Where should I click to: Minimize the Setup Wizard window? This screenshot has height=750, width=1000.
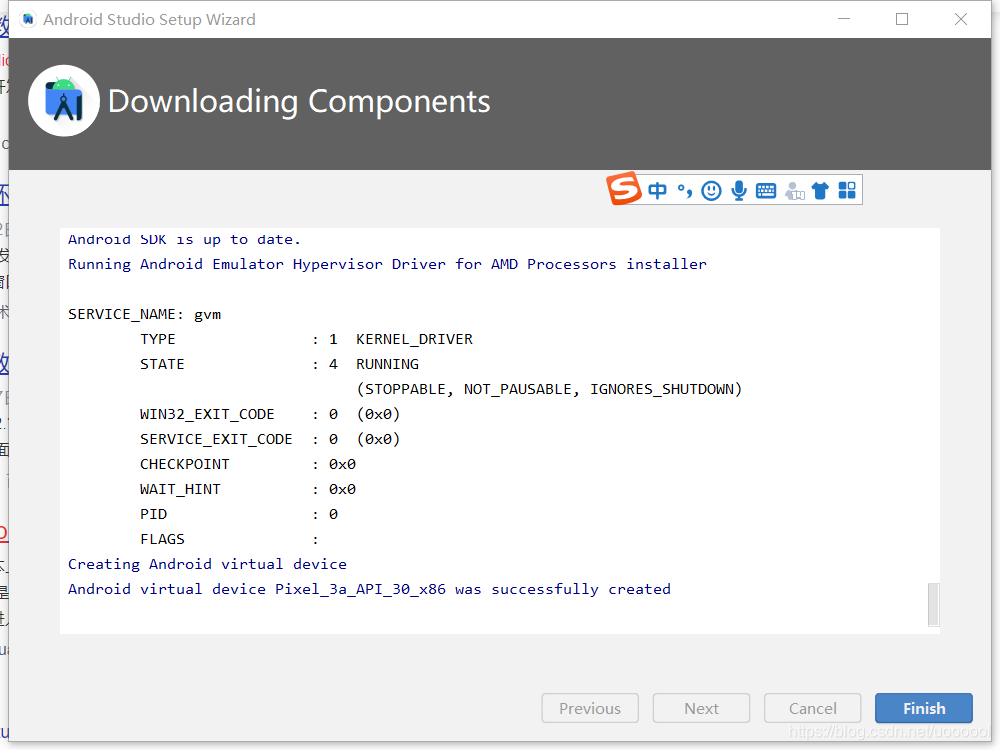[844, 19]
